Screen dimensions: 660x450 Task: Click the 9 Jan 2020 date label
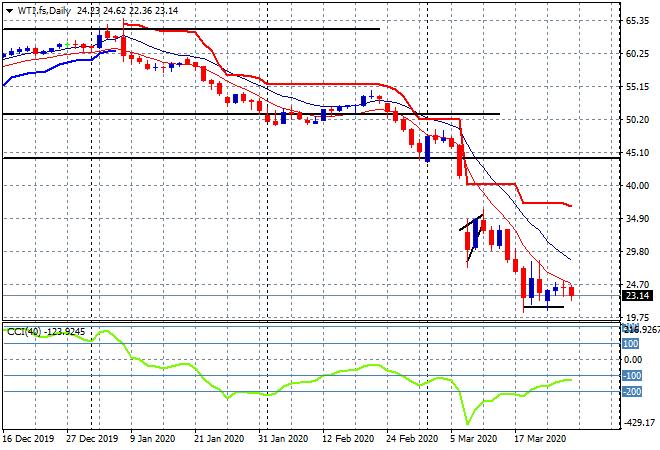(x=152, y=438)
